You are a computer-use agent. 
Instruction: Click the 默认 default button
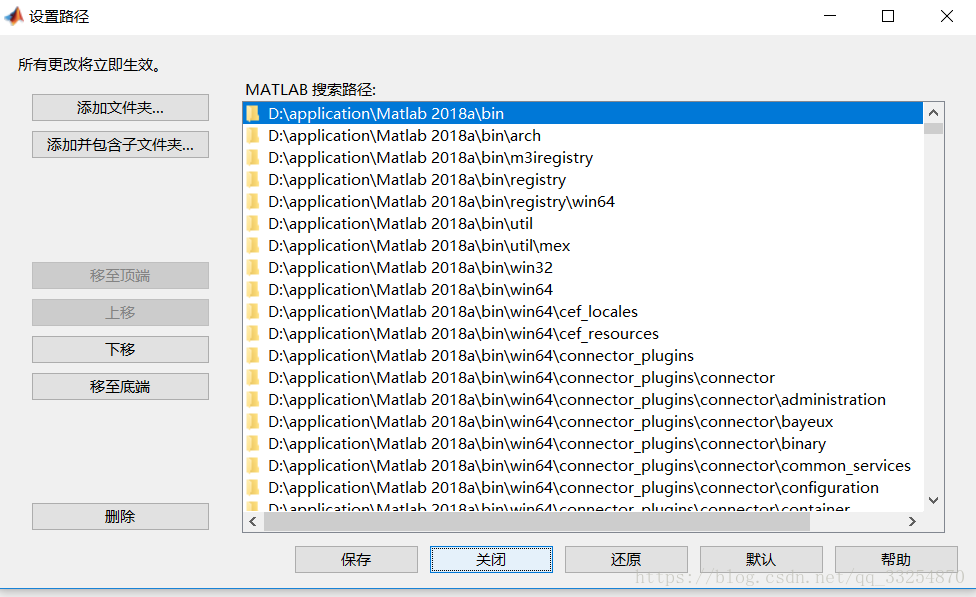tap(761, 560)
